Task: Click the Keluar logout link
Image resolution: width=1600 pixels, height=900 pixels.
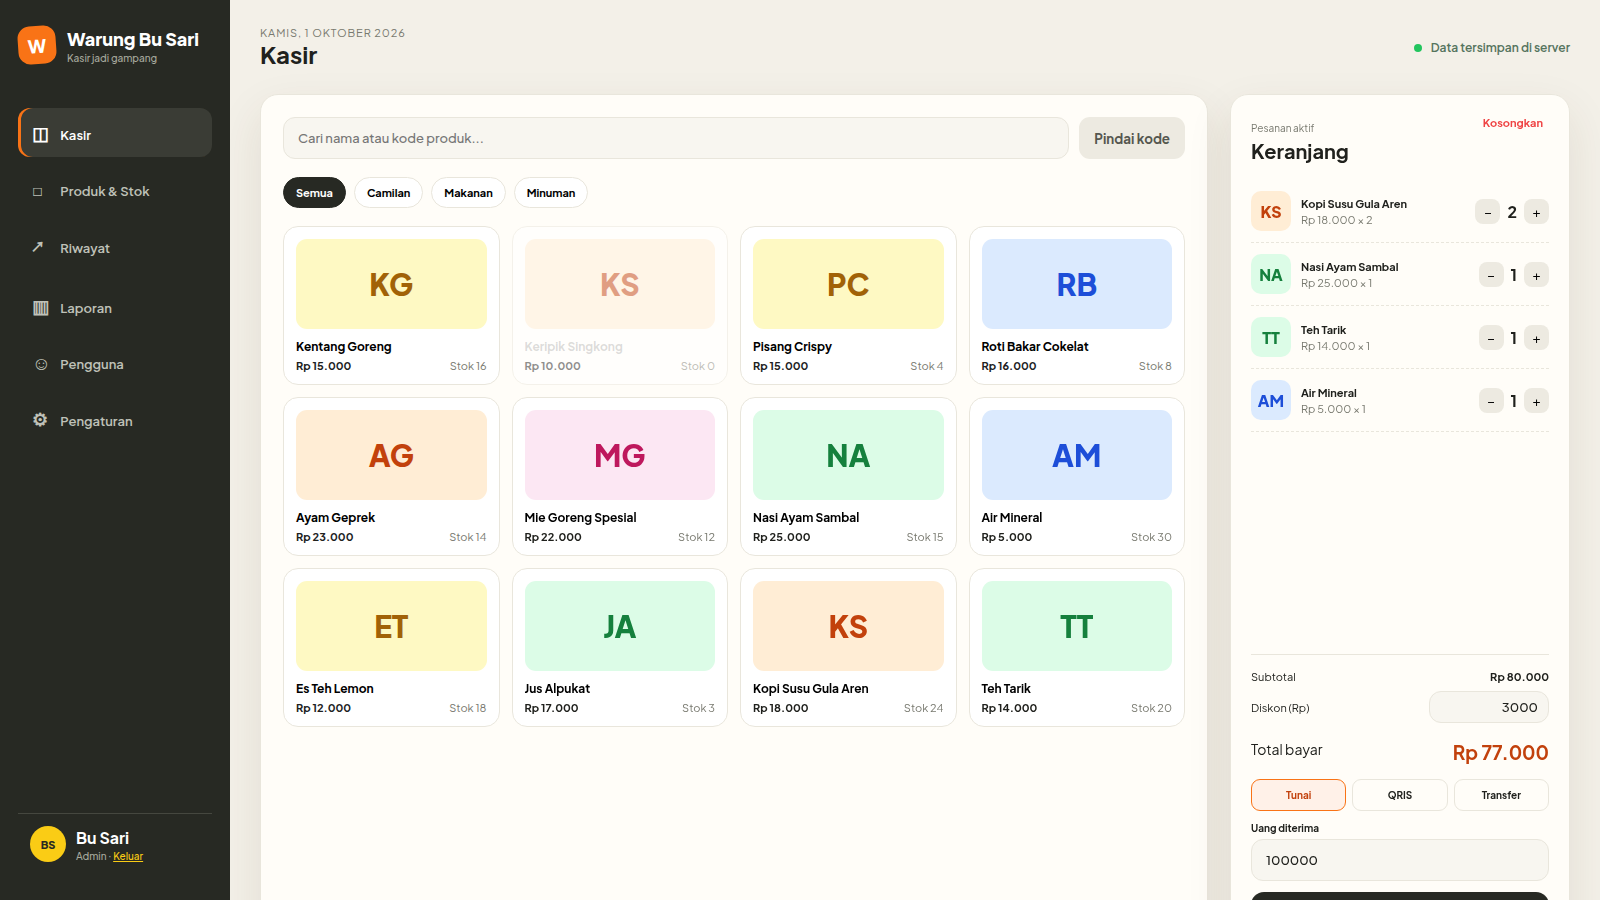Action: [x=128, y=856]
